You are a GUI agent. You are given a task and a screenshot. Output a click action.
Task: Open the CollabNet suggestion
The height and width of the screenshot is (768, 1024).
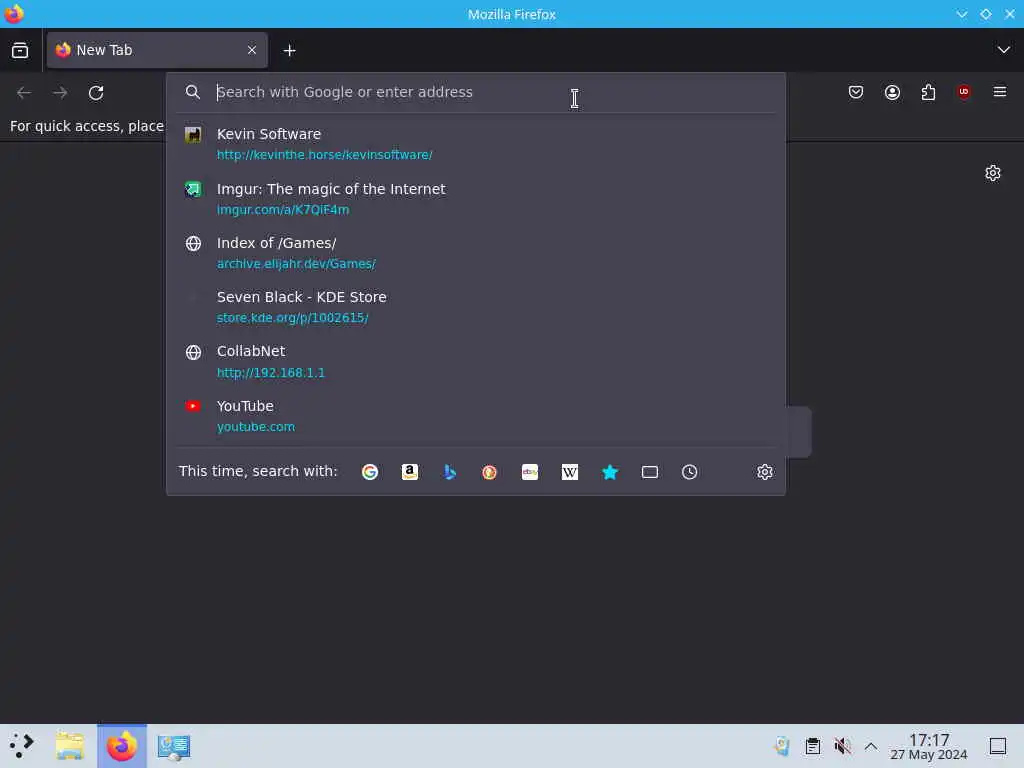[x=475, y=361]
